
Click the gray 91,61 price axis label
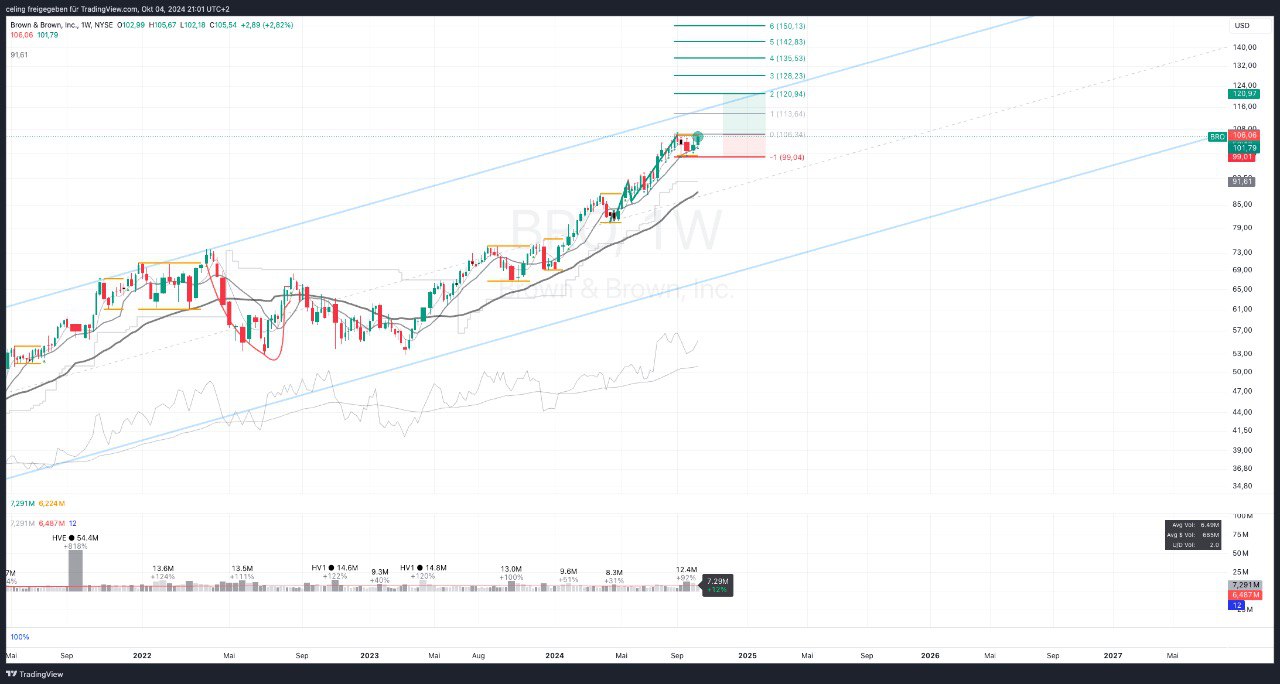1242,181
